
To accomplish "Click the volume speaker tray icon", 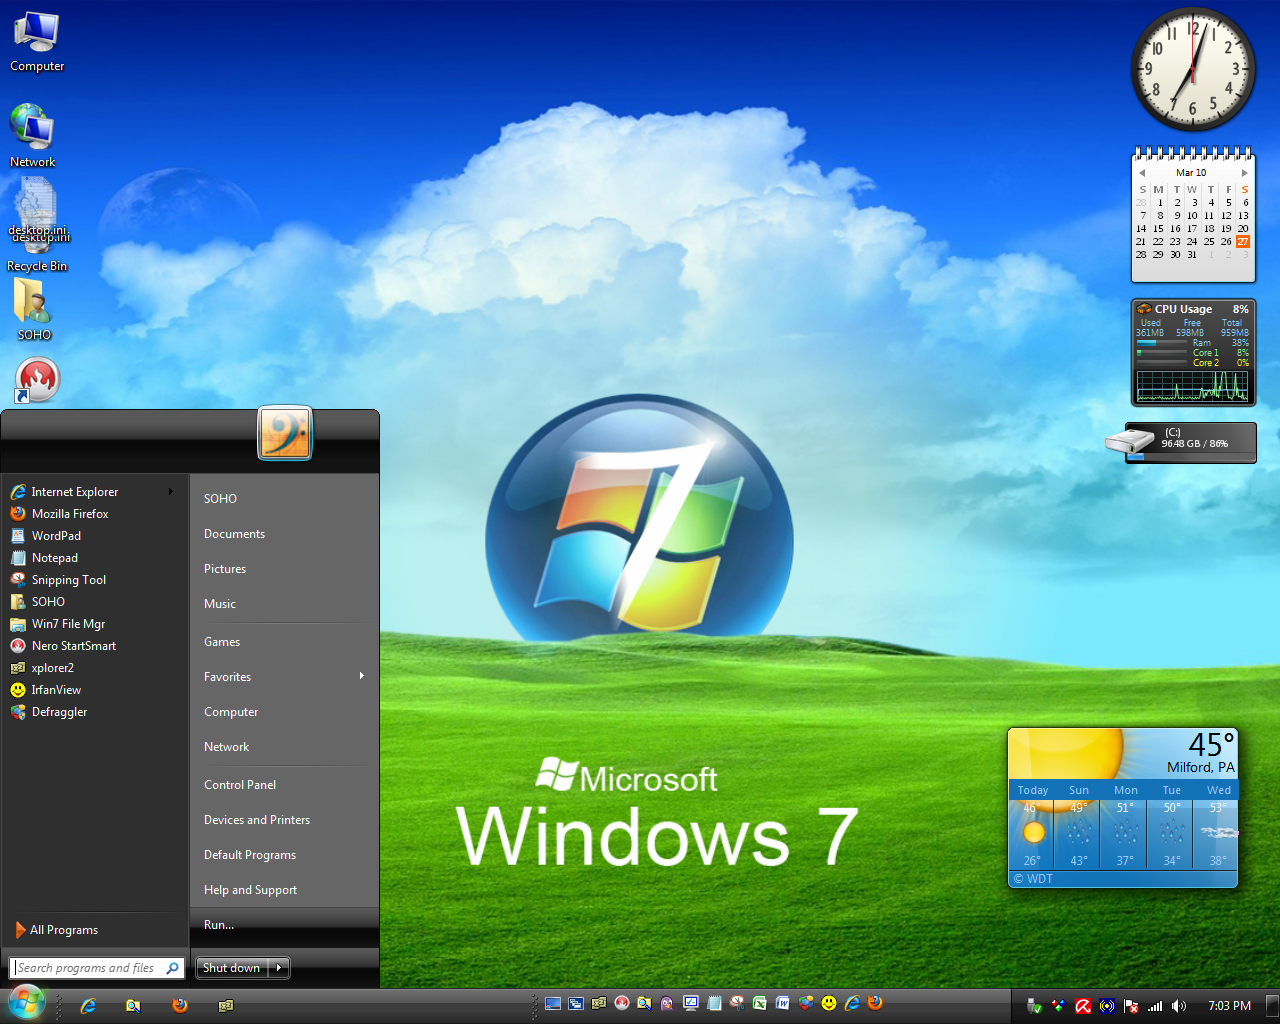I will 1179,1006.
